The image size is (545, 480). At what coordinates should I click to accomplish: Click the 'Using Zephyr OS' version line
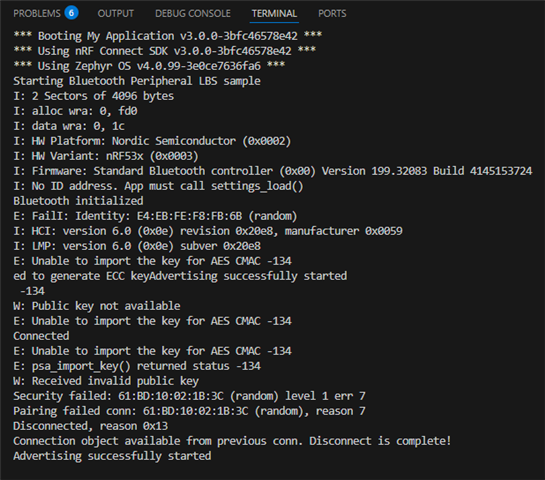point(149,66)
